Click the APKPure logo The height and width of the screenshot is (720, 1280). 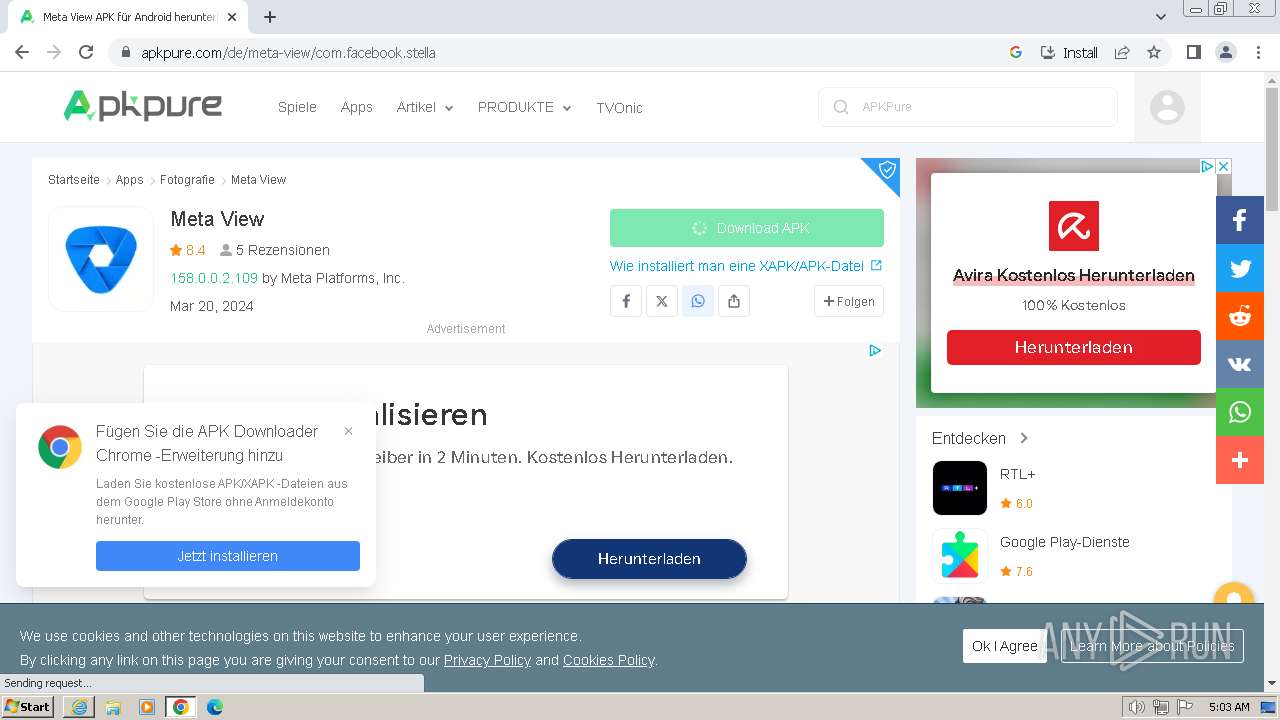pos(143,106)
